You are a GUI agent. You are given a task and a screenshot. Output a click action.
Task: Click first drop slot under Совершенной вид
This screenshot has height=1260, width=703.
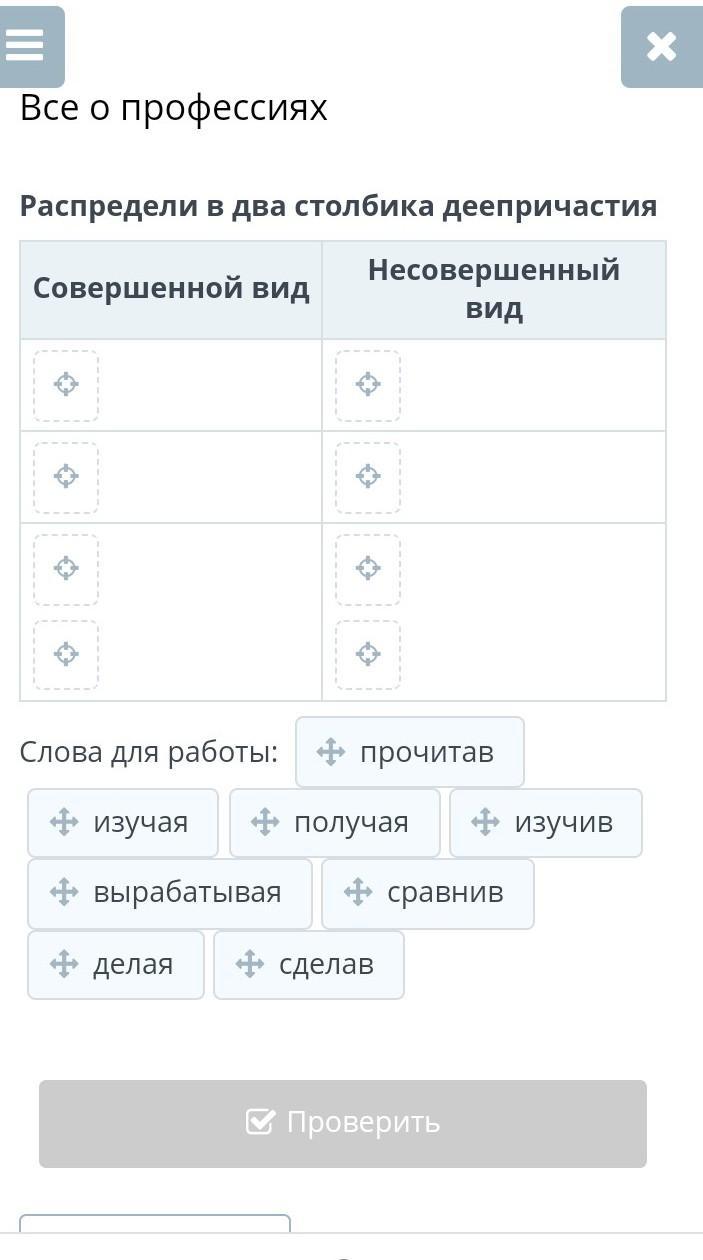click(66, 385)
